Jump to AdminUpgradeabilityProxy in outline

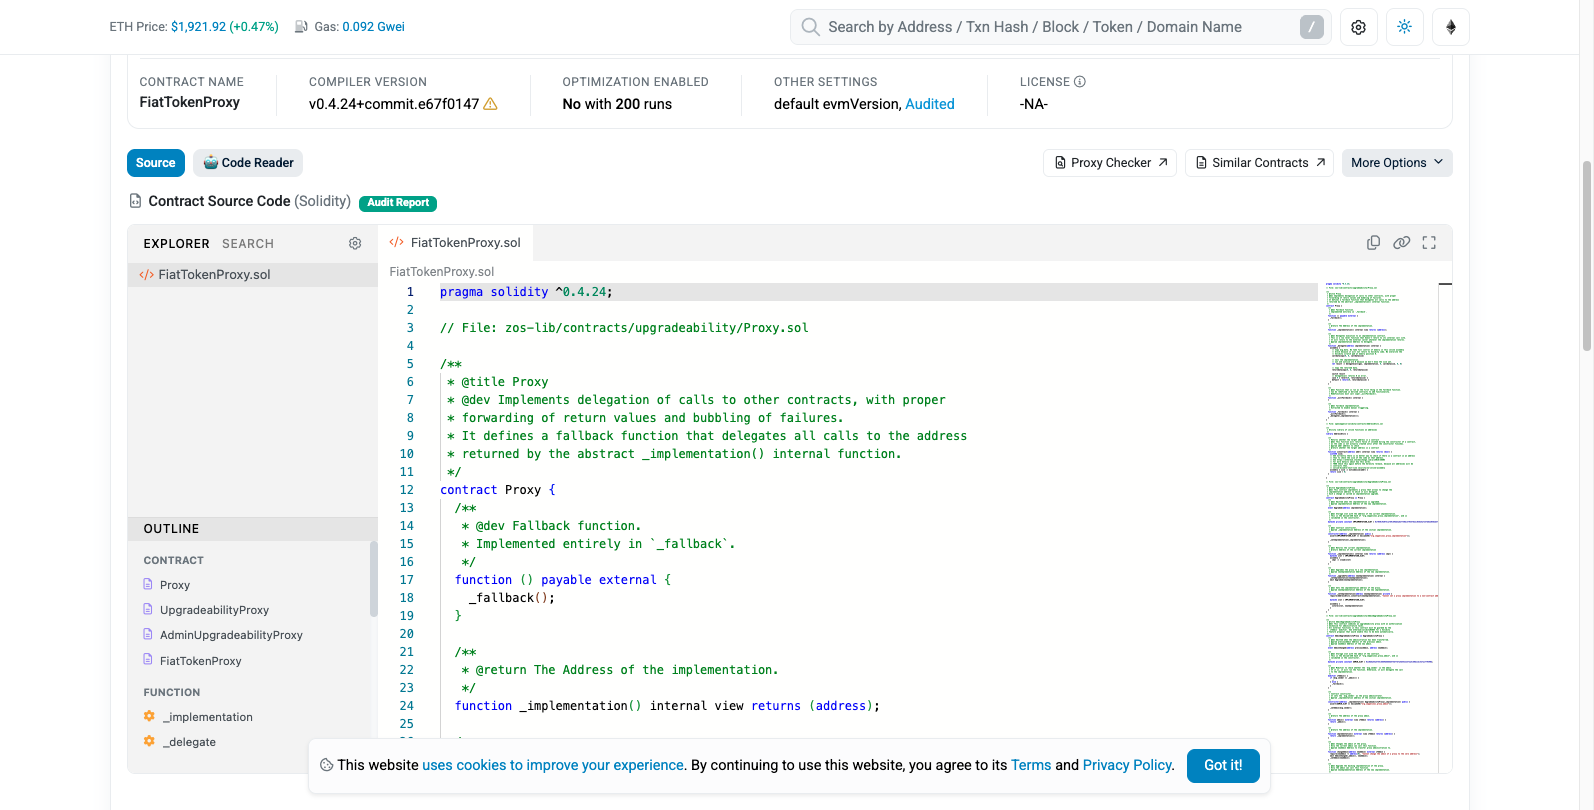(x=231, y=635)
